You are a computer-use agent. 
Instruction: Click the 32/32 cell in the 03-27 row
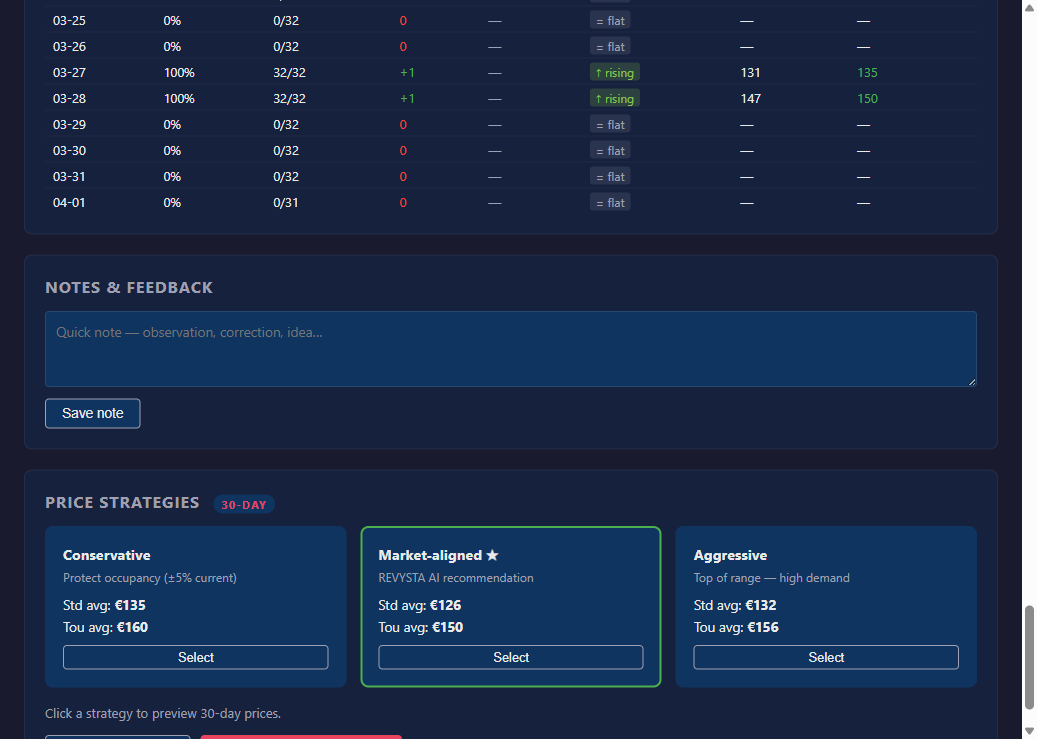[x=290, y=73]
